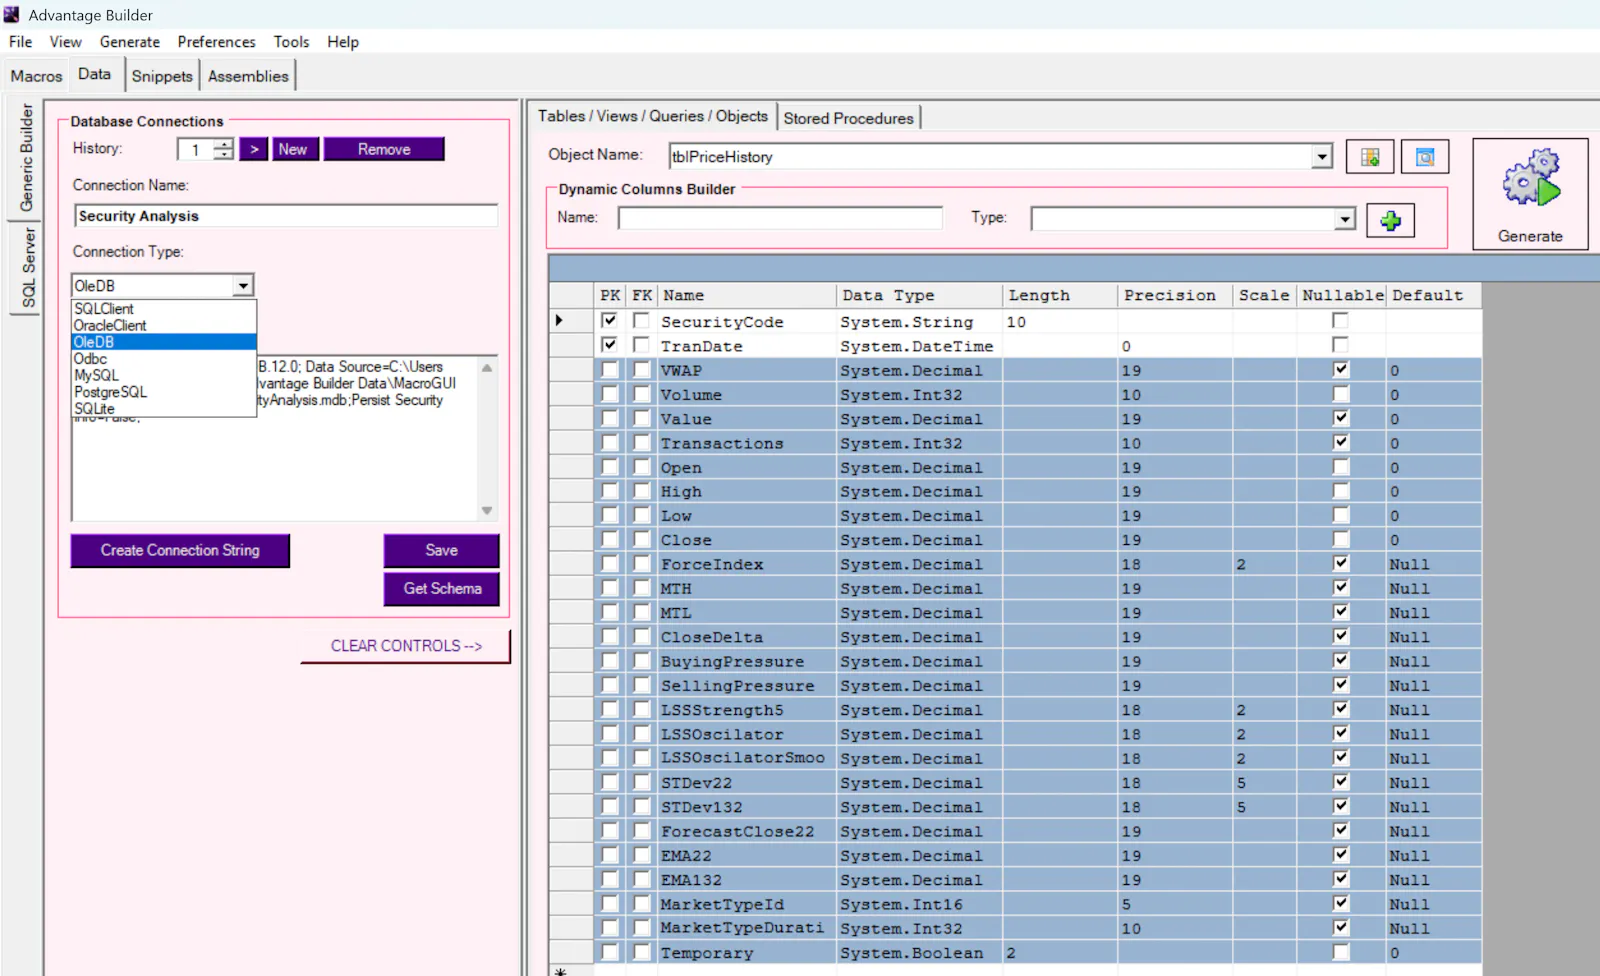Toggle Nullable checkbox for TranDate row

tap(1340, 345)
